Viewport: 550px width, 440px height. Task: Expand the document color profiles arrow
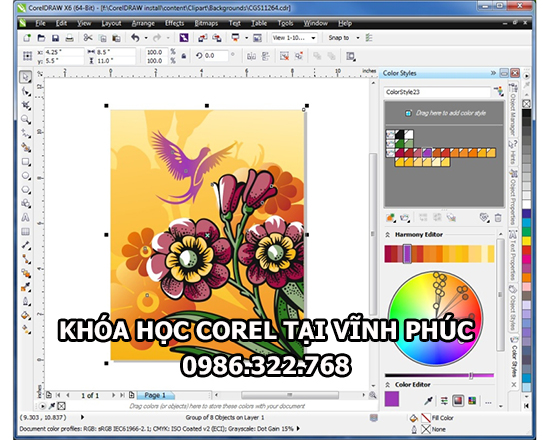pyautogui.click(x=298, y=428)
